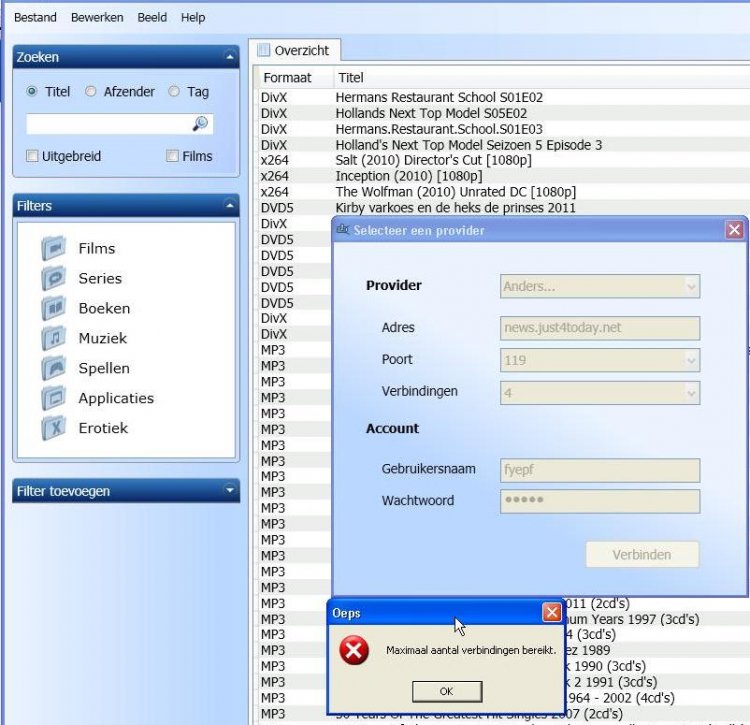Click the Films filter icon
The image size is (750, 725).
(x=53, y=248)
